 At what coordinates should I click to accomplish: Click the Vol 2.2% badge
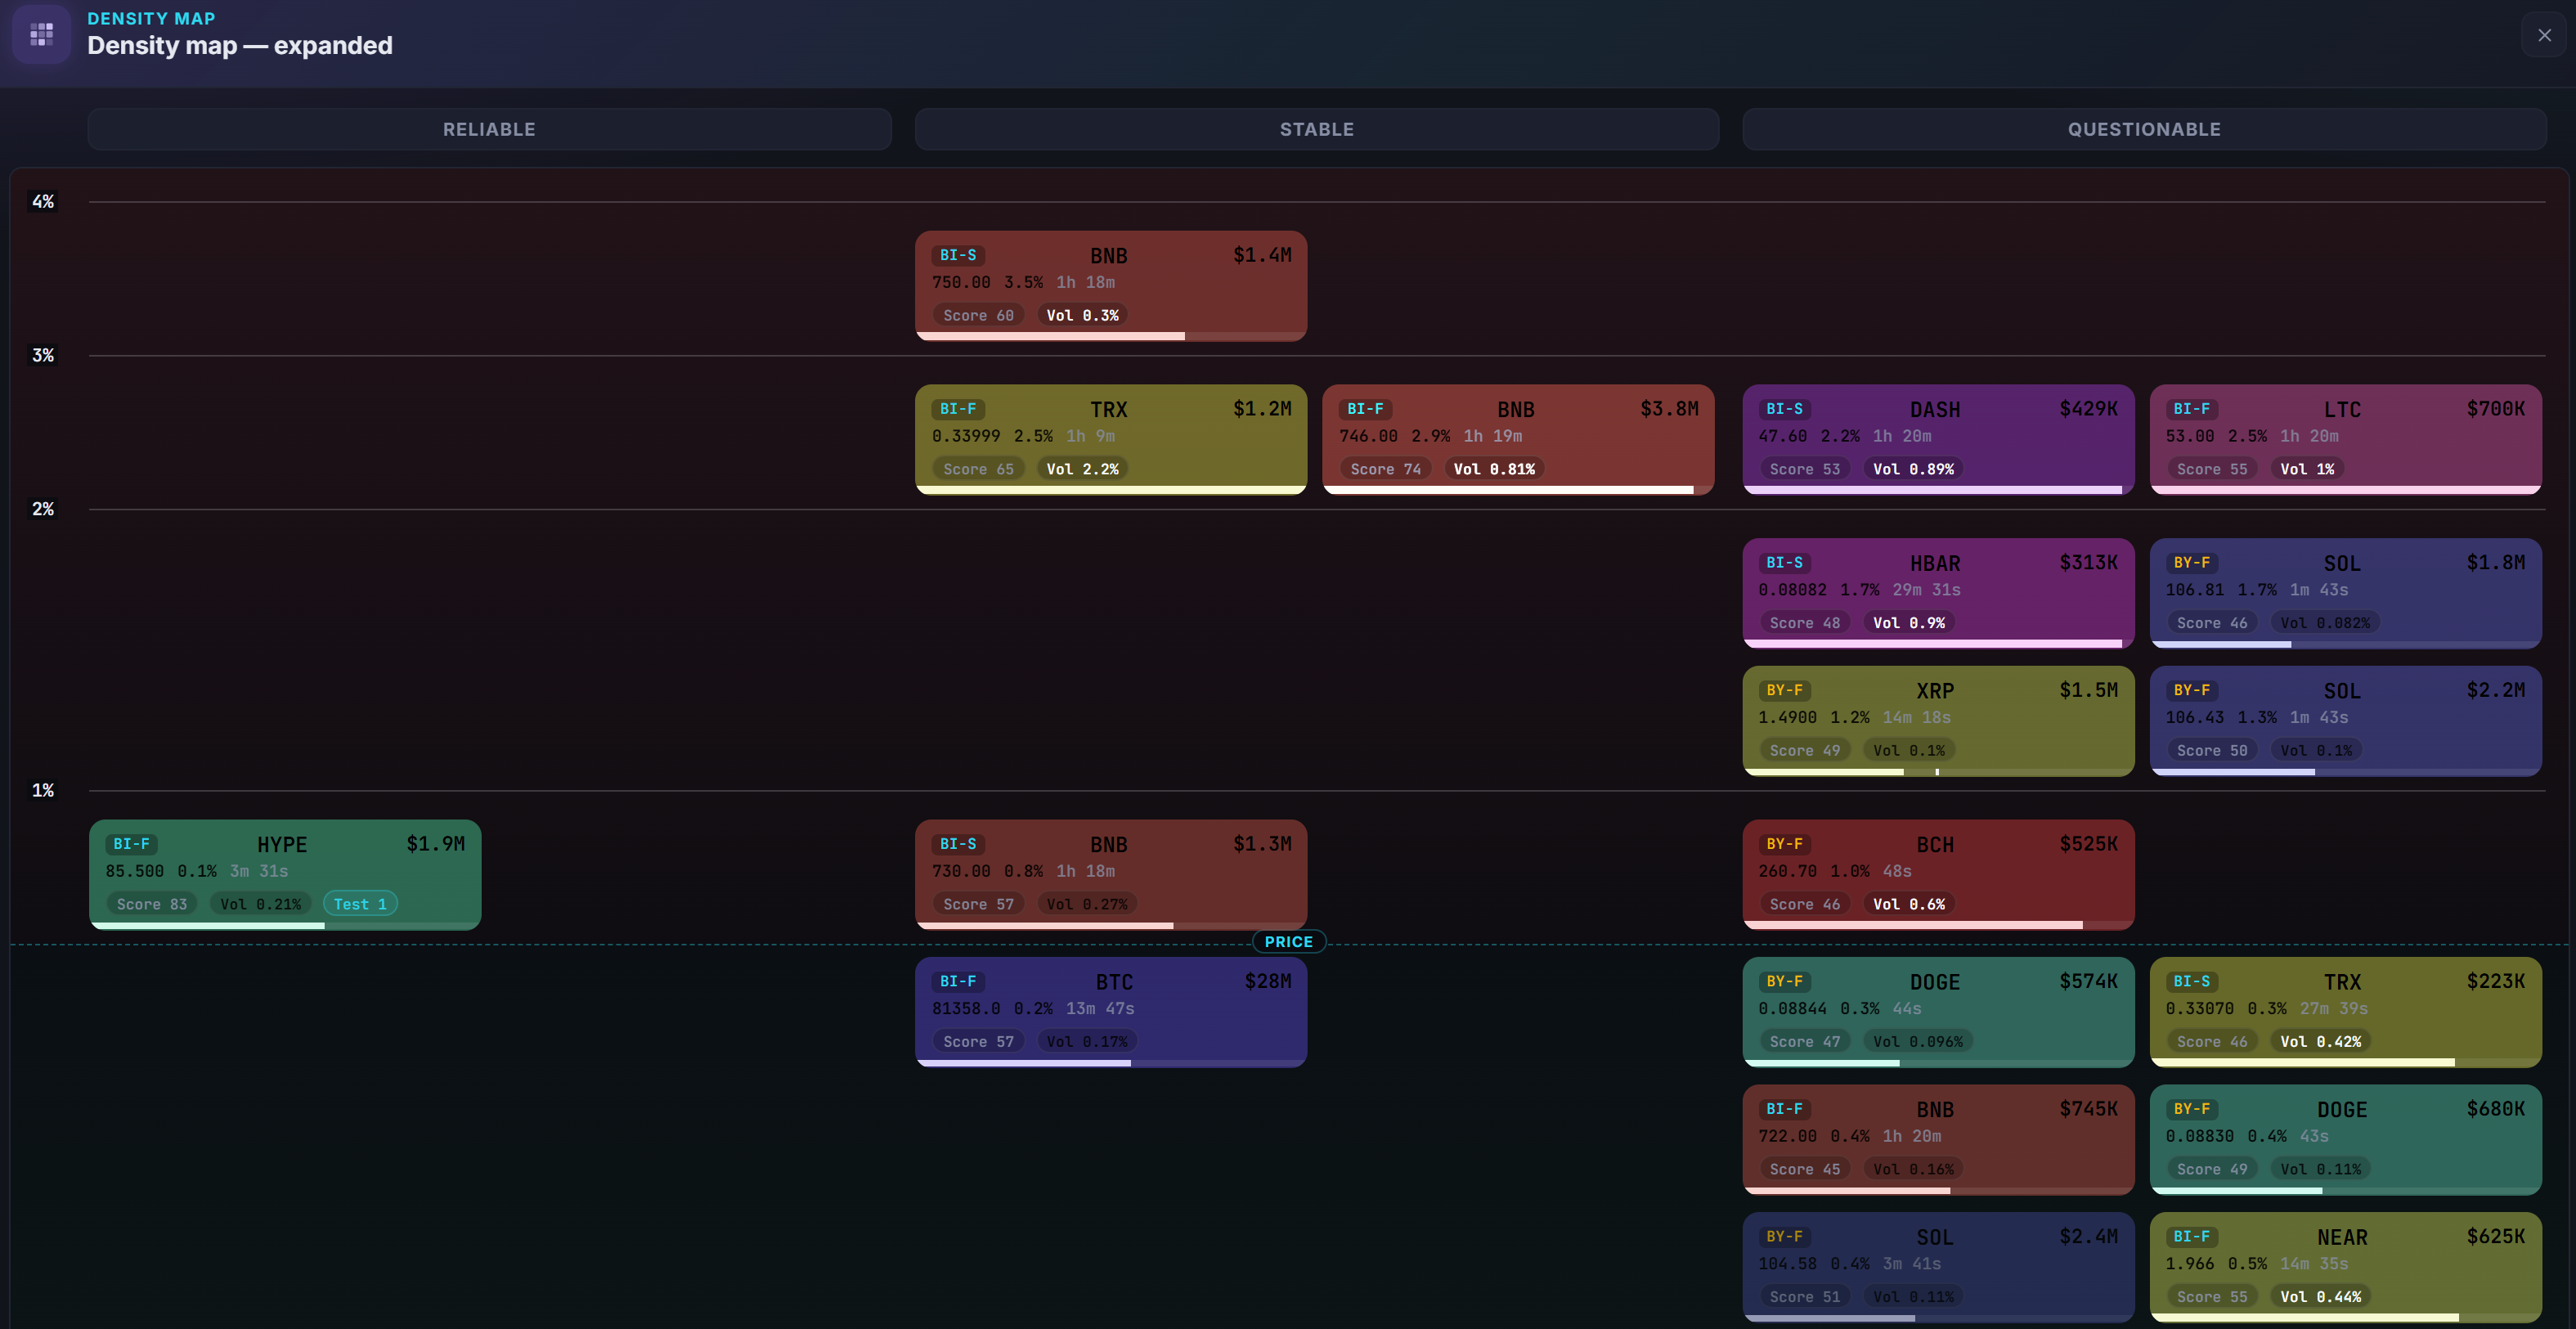(x=1082, y=469)
